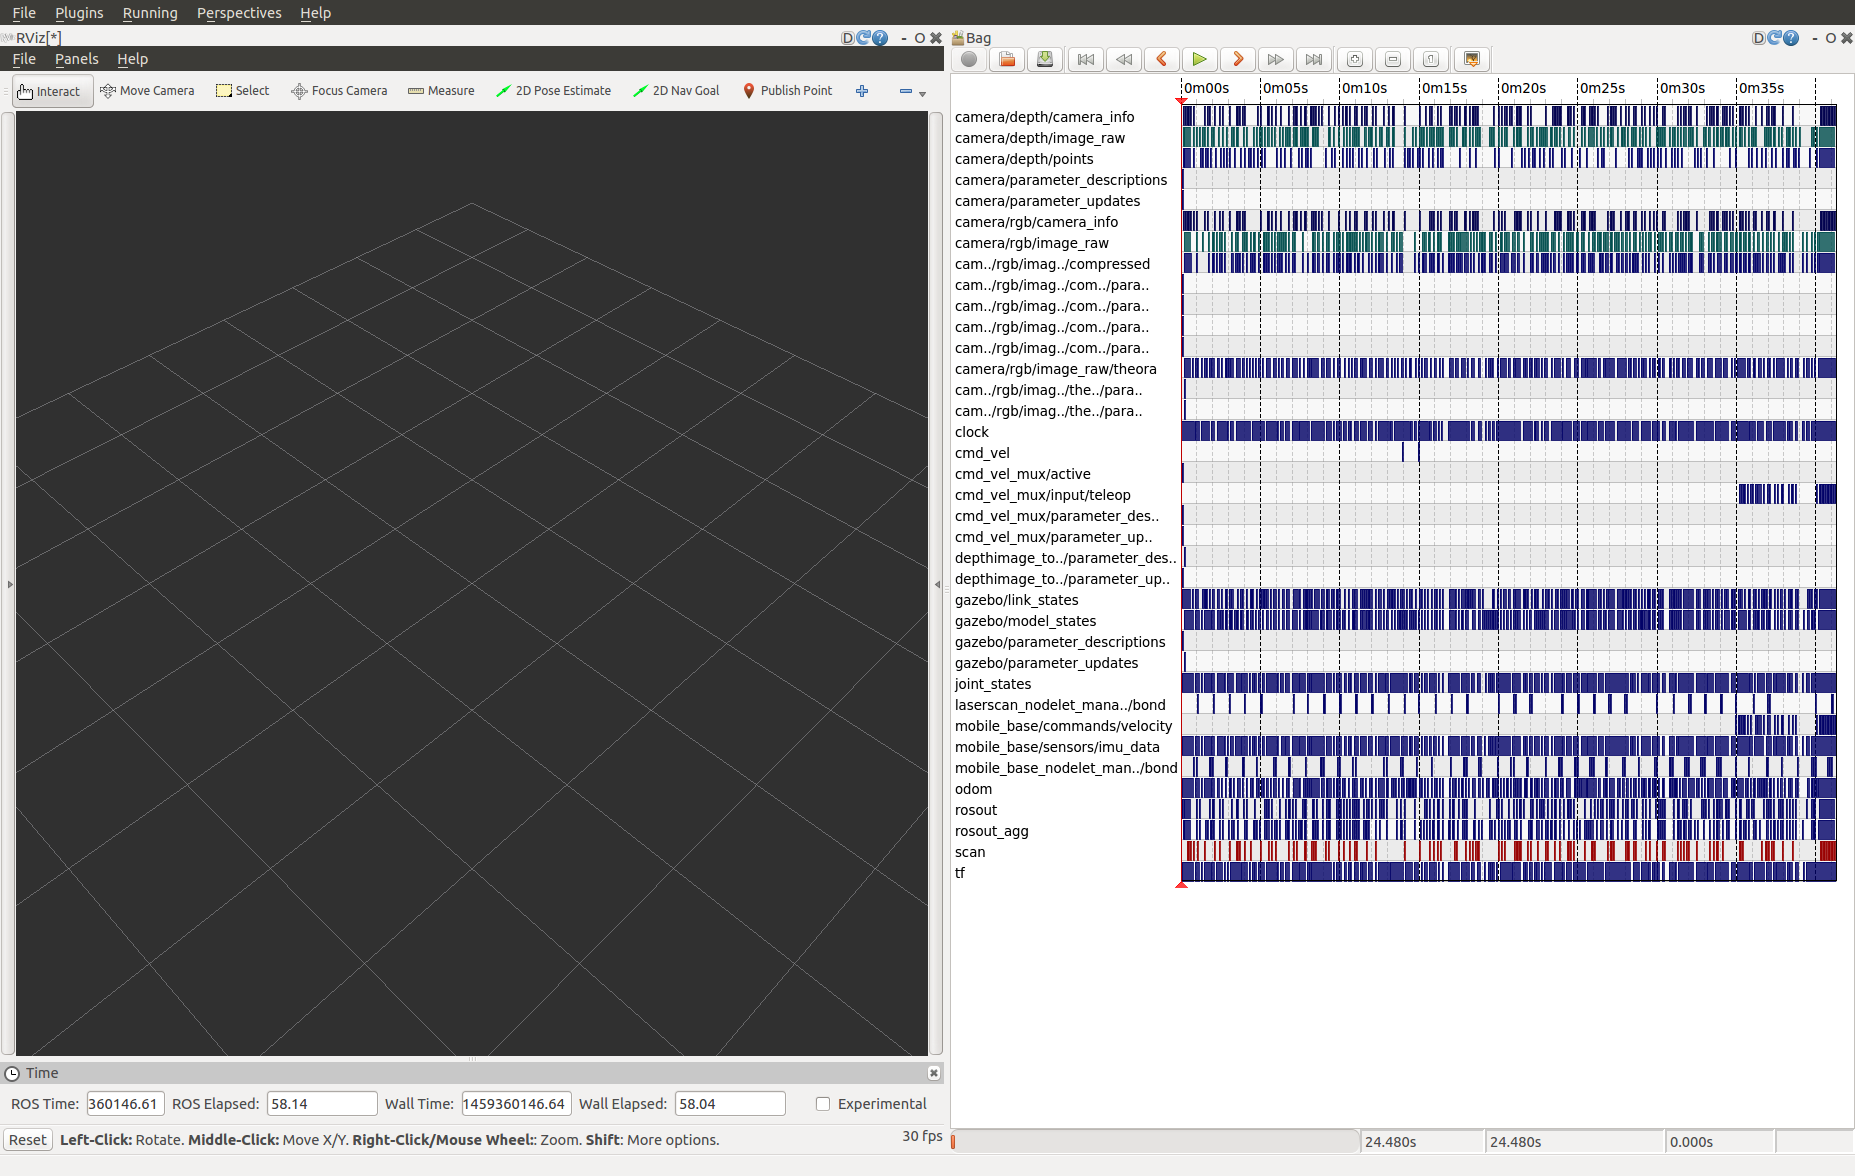This screenshot has height=1176, width=1855.
Task: Click the Record button in Bag toolbar
Action: pos(969,60)
